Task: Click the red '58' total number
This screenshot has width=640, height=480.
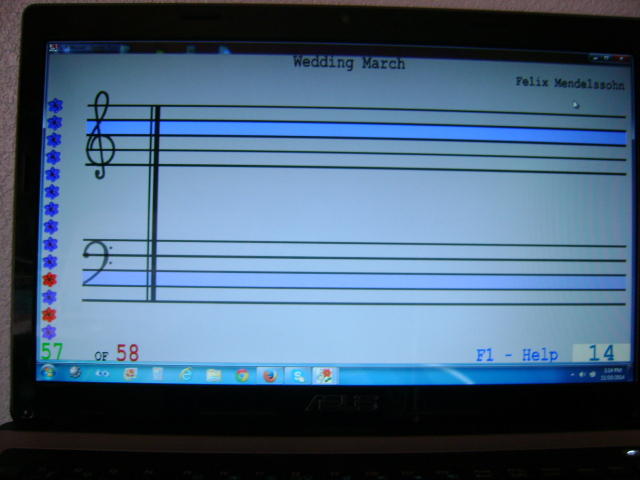Action: coord(128,353)
